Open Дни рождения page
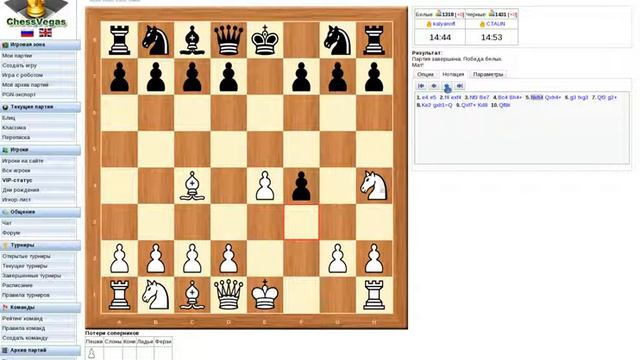 [x=20, y=190]
